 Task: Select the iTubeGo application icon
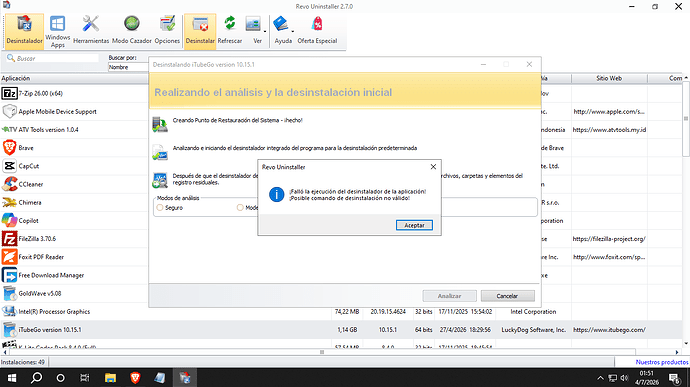(9, 329)
